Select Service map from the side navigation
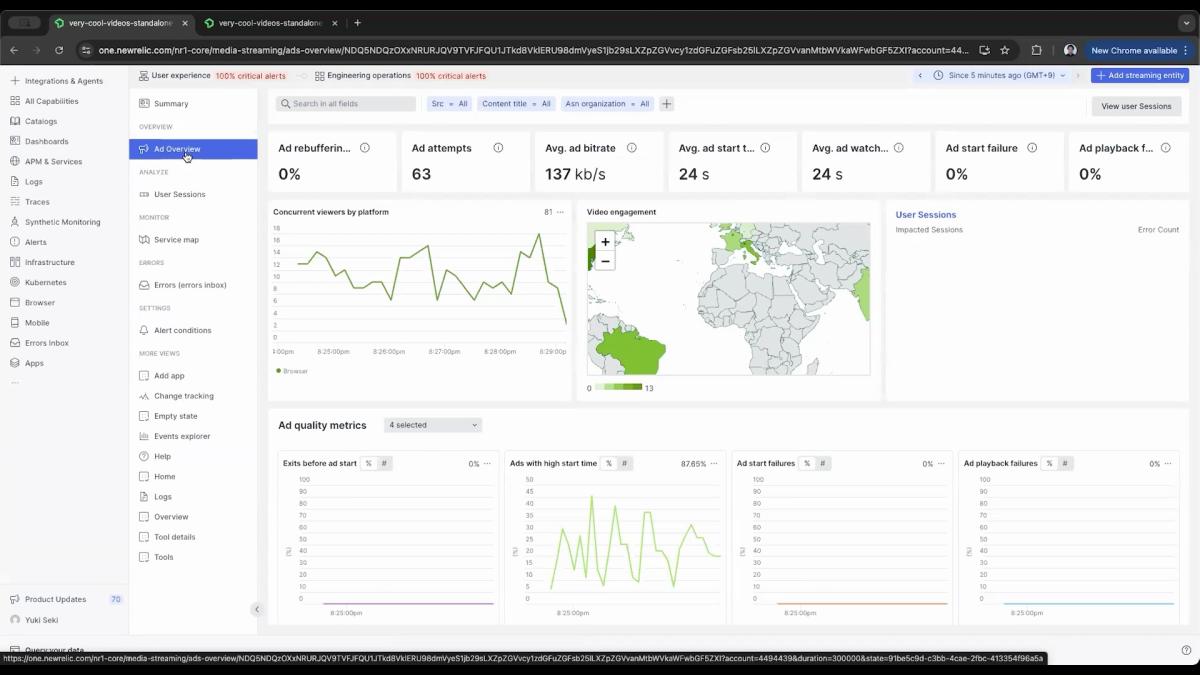Viewport: 1200px width, 675px height. coord(176,240)
